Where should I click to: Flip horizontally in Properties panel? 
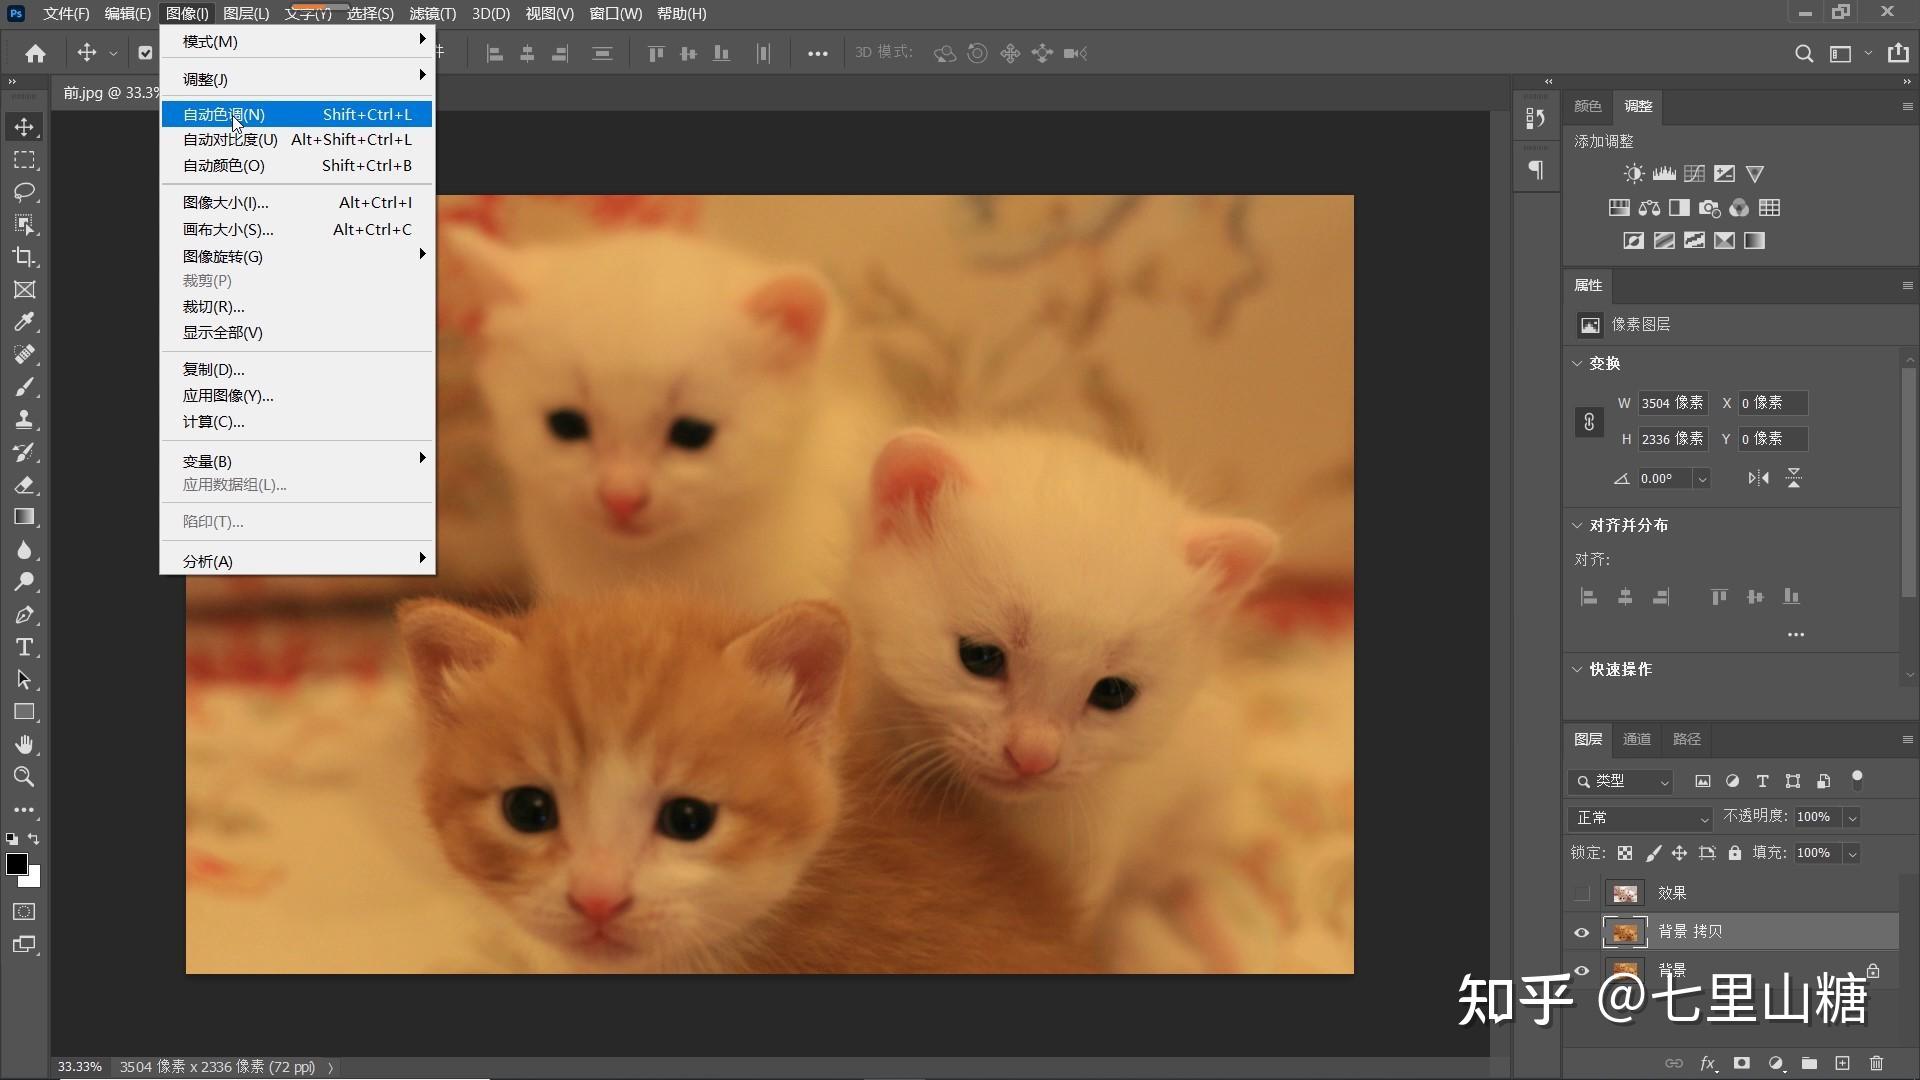coord(1758,478)
